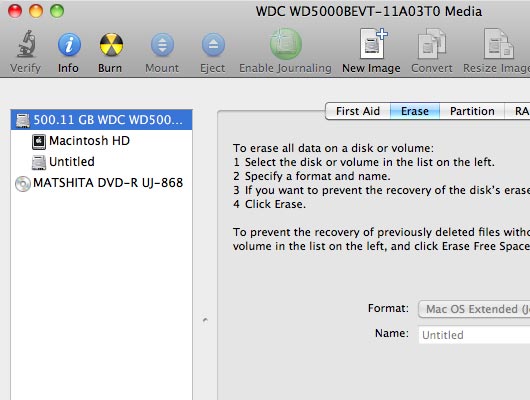Screen dimensions: 530x400
Task: Click the Convert image icon
Action: click(x=432, y=44)
